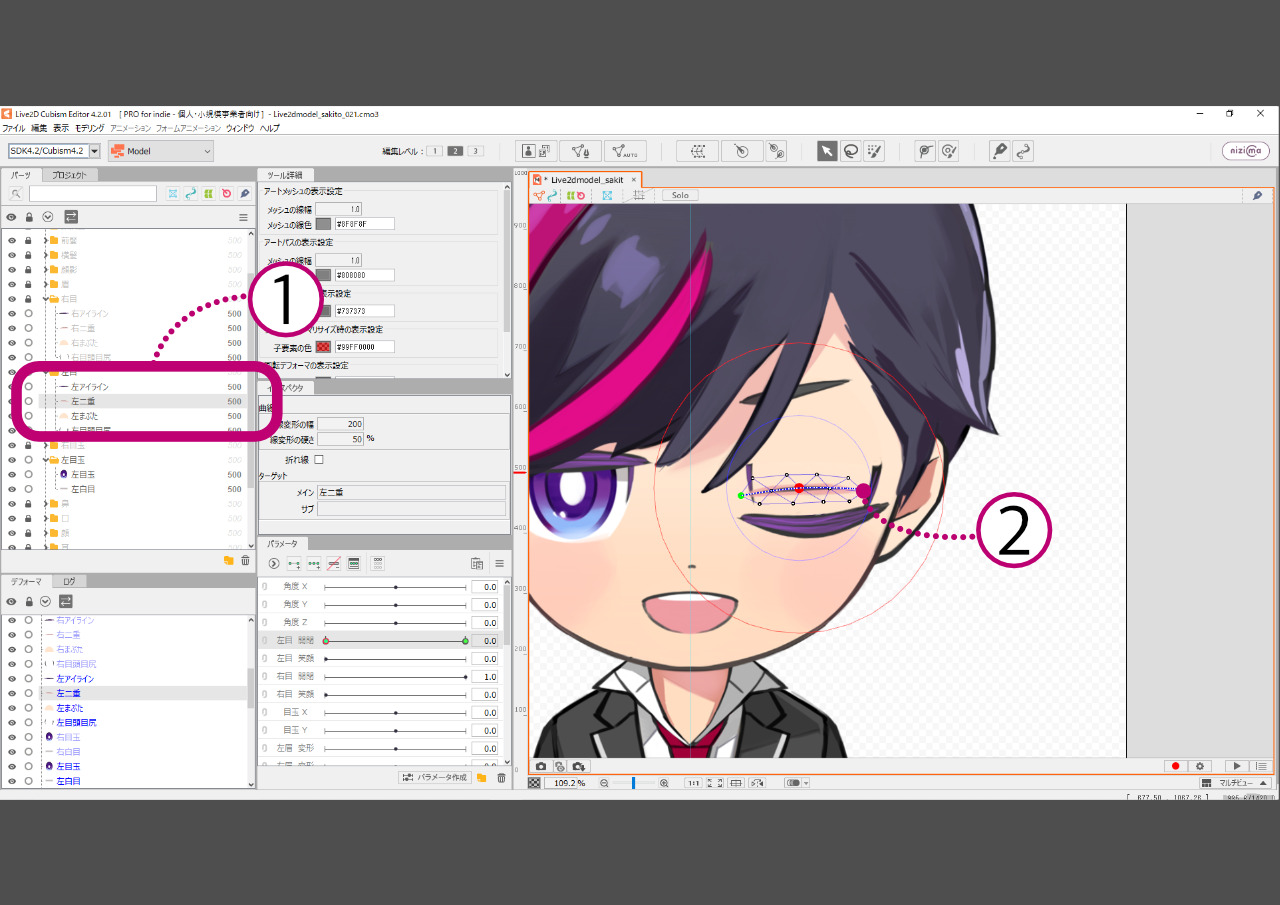
Task: Click the 子要素の色 red swatch
Action: point(323,347)
